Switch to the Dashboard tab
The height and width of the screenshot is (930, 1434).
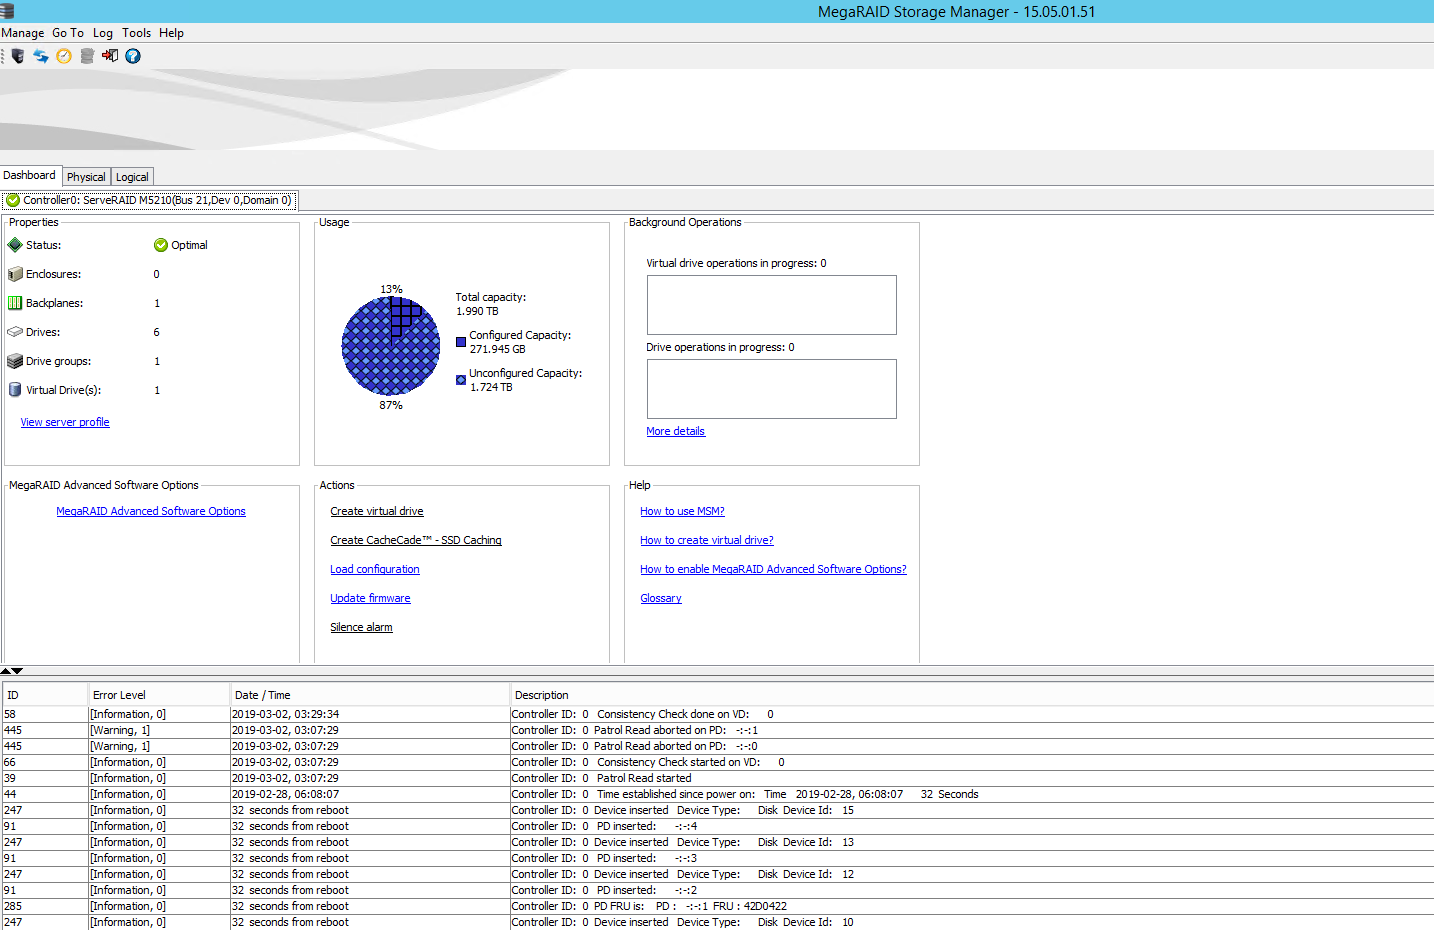(30, 176)
